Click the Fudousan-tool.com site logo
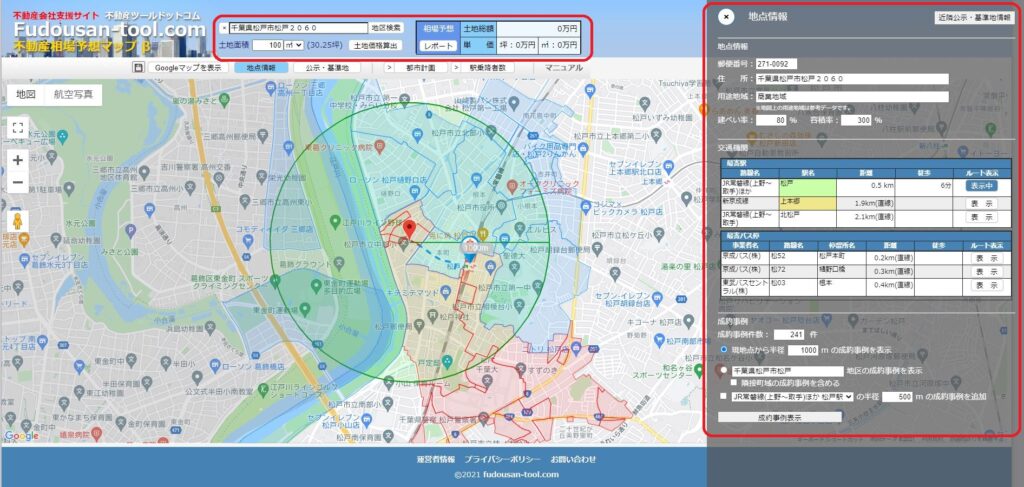Screen dimensions: 1024x487 109,31
